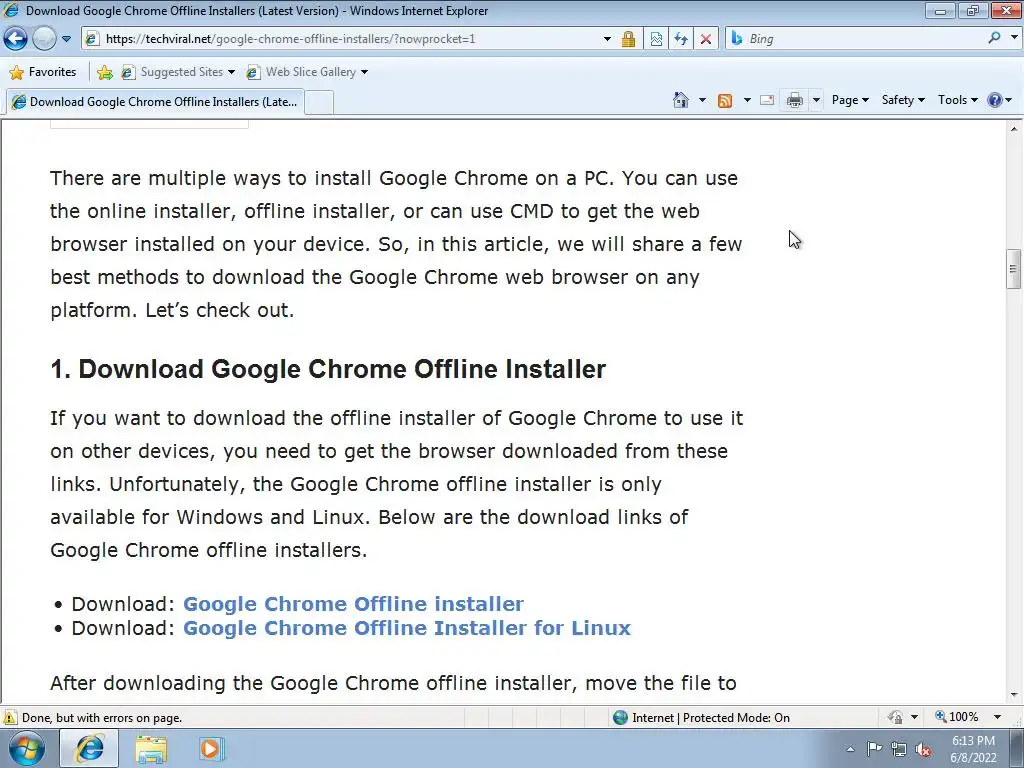Click the Read Mail icon

click(767, 100)
